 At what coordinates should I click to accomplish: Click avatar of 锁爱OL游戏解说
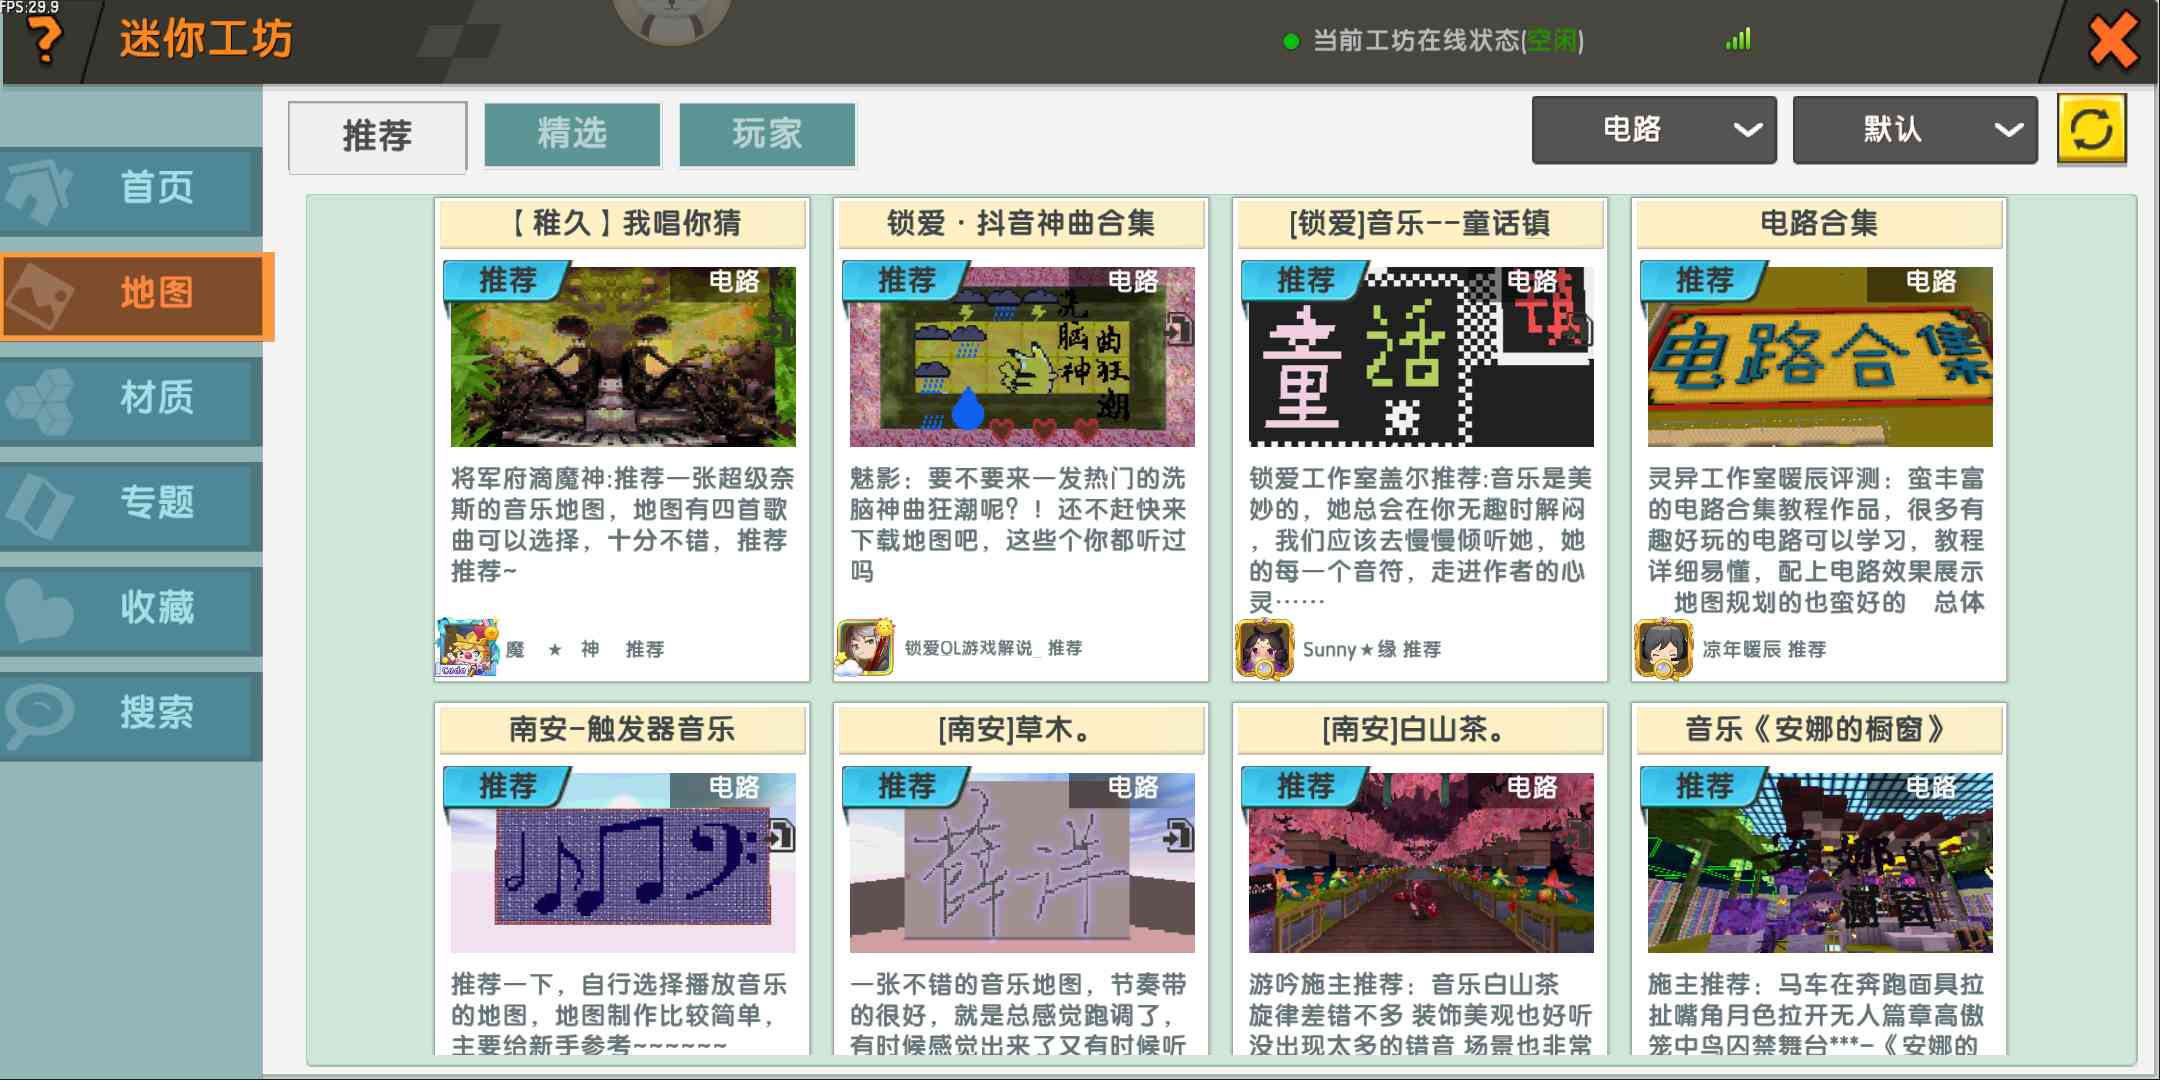coord(865,648)
